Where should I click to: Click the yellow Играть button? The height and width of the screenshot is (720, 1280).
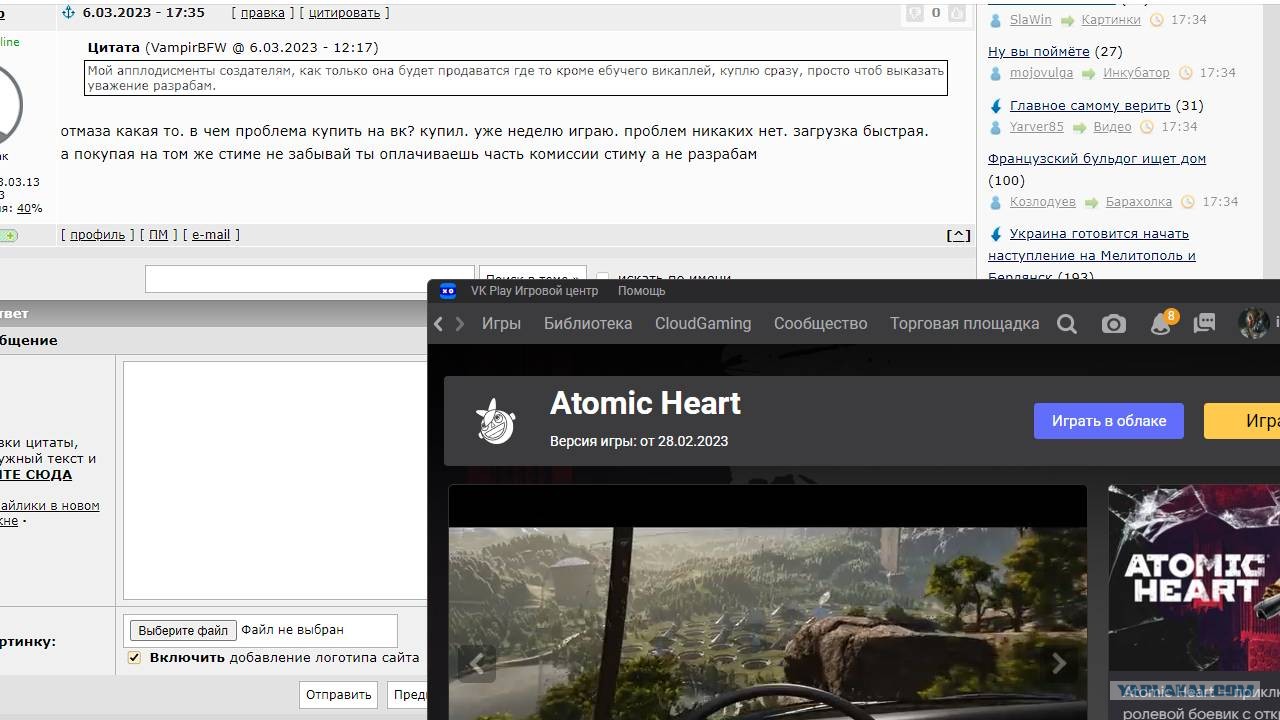(x=1242, y=421)
